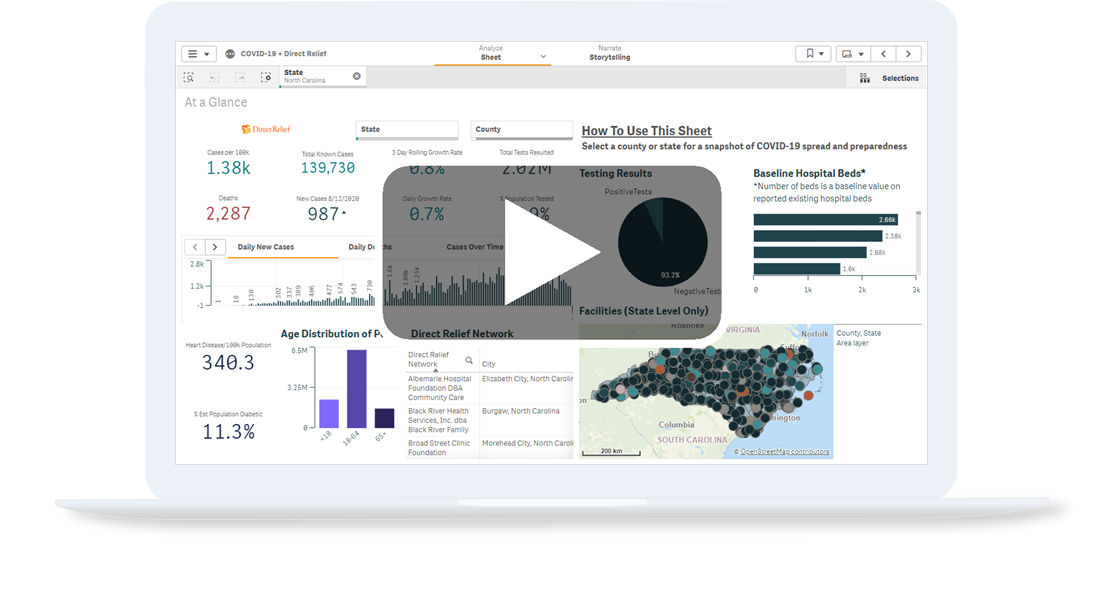Image resolution: width=1101 pixels, height=593 pixels.
Task: Remove the North Carolina State selection
Action: click(x=357, y=76)
